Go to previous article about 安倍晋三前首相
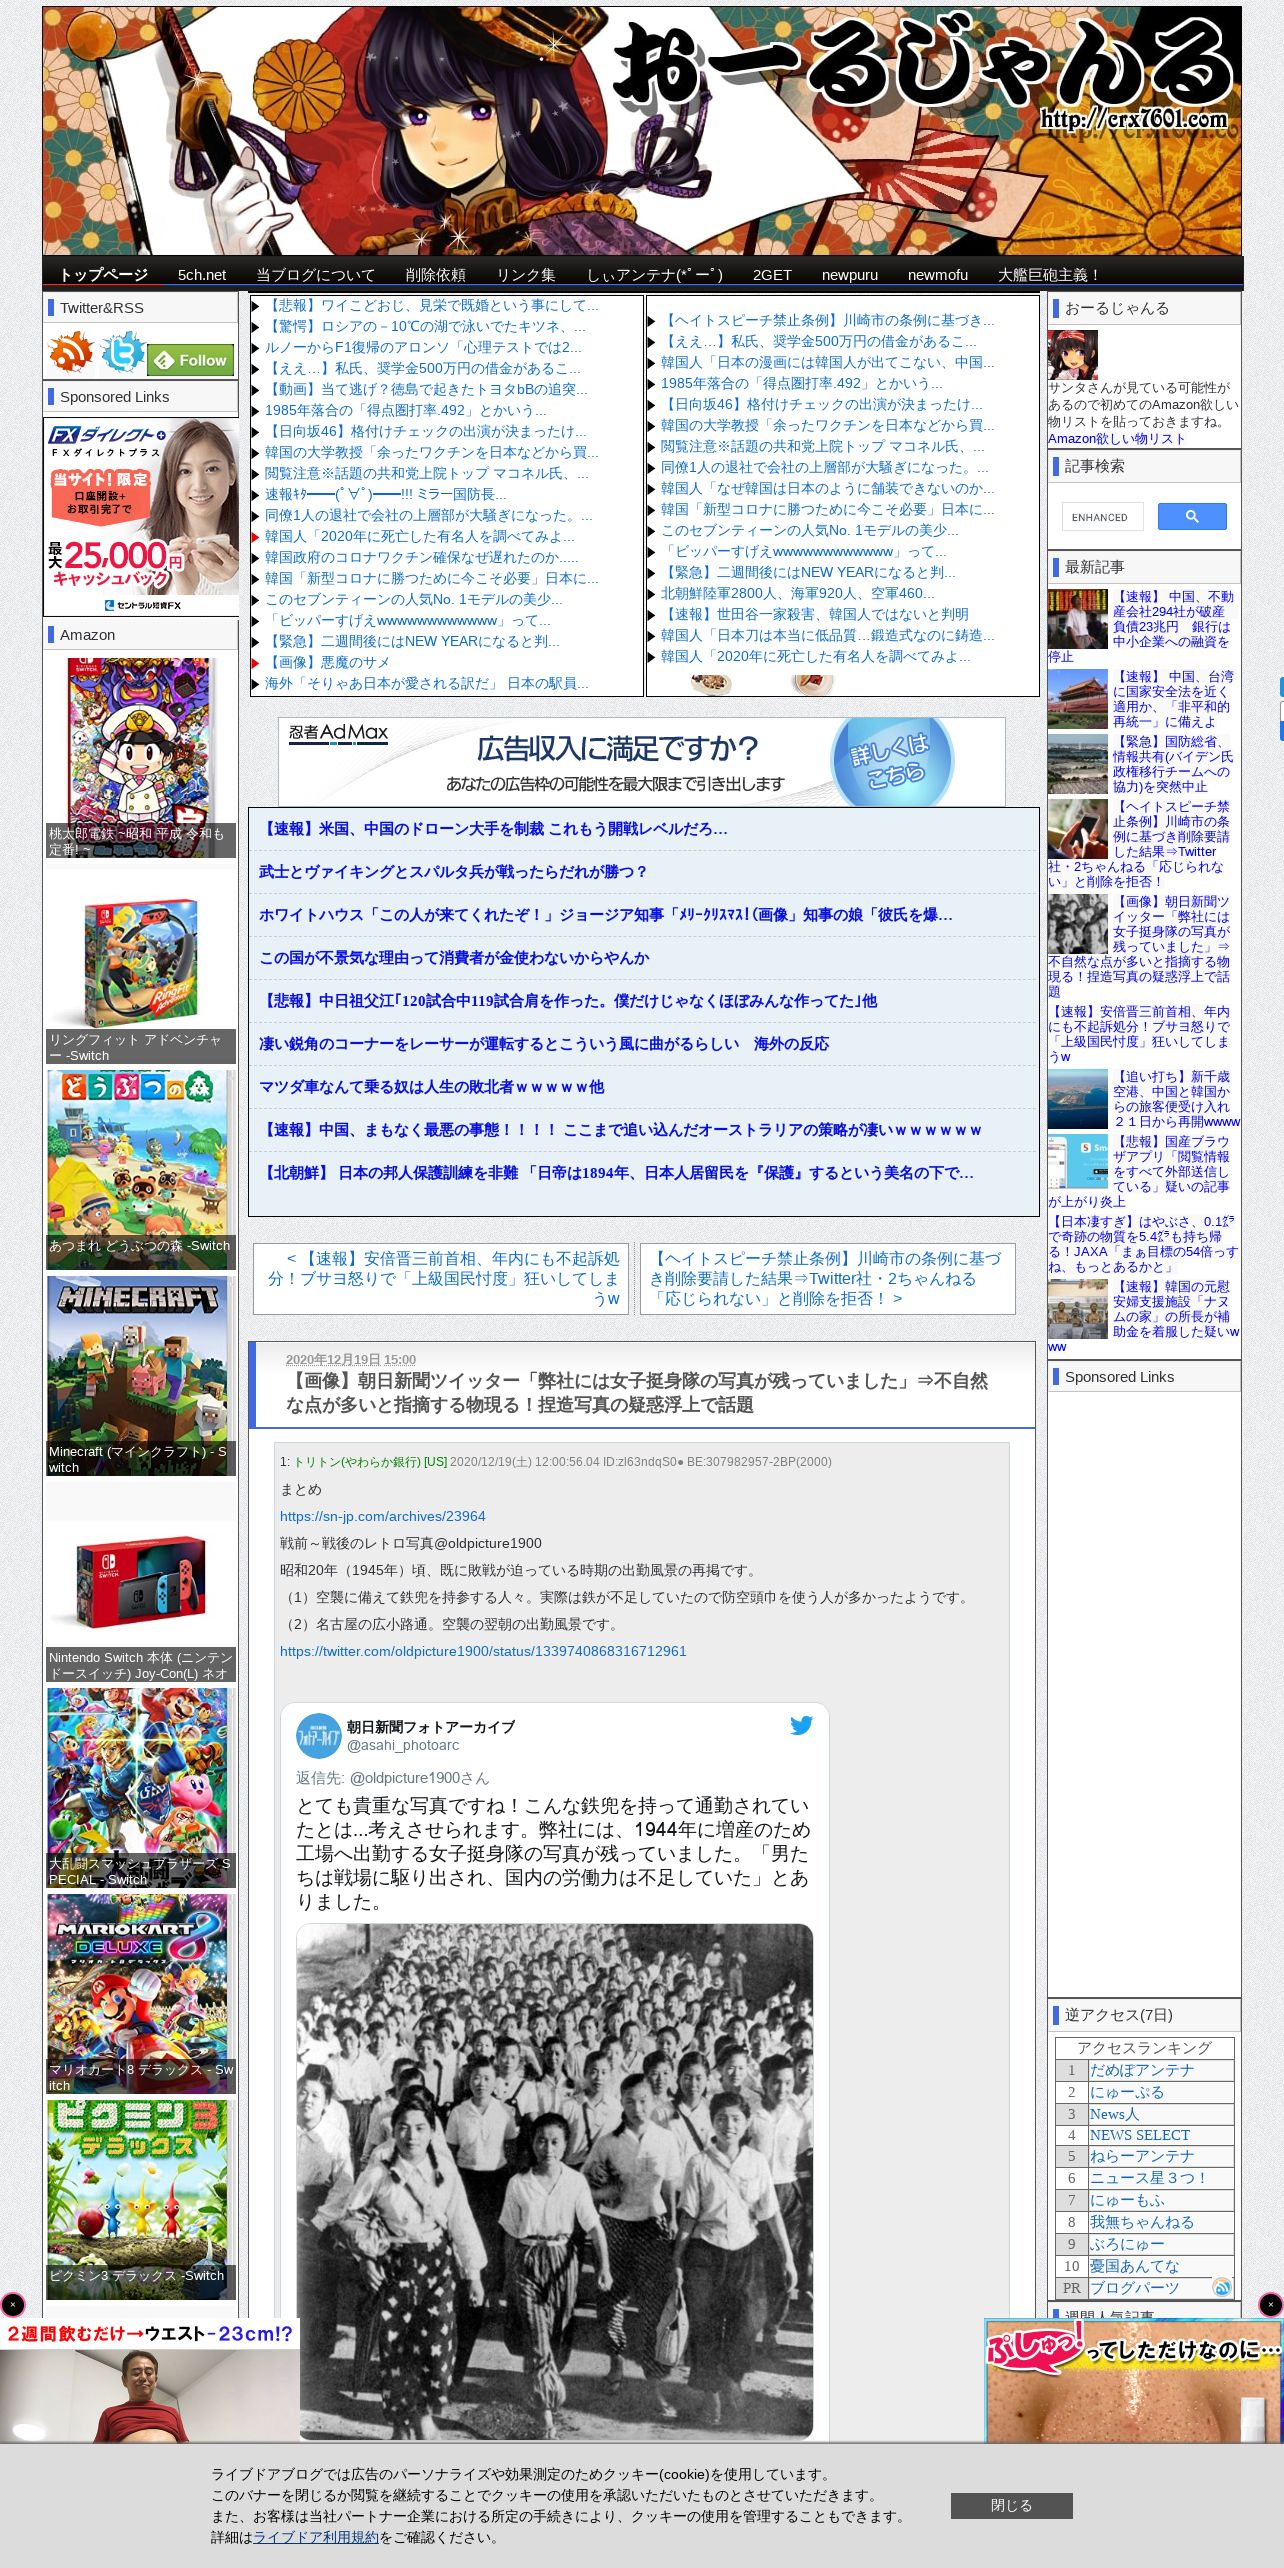The width and height of the screenshot is (1284, 2568). pos(441,1278)
